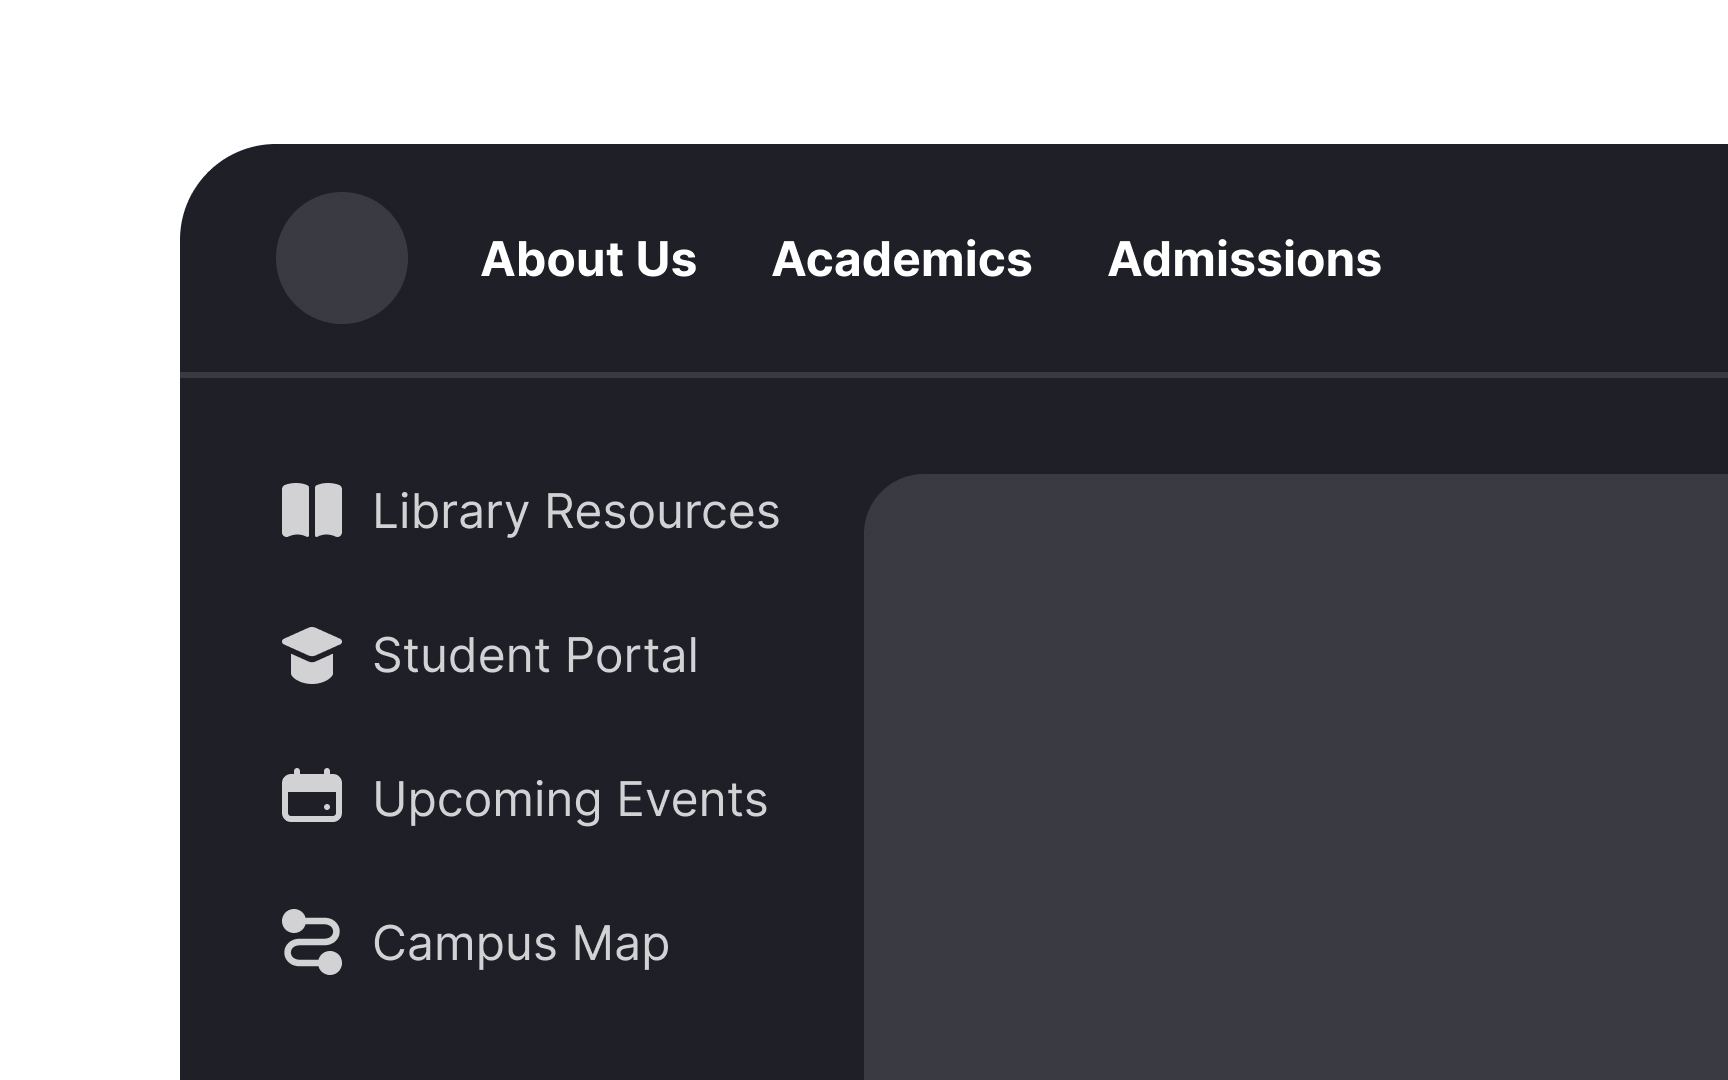The image size is (1728, 1080).
Task: Click the route icon beside Campus Map
Action: (312, 942)
